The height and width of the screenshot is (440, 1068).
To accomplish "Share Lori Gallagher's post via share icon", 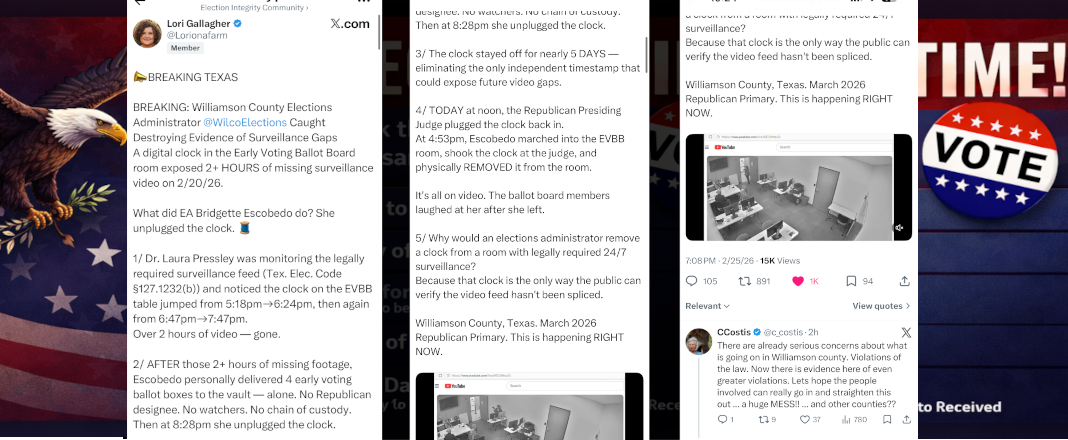I will pyautogui.click(x=905, y=281).
